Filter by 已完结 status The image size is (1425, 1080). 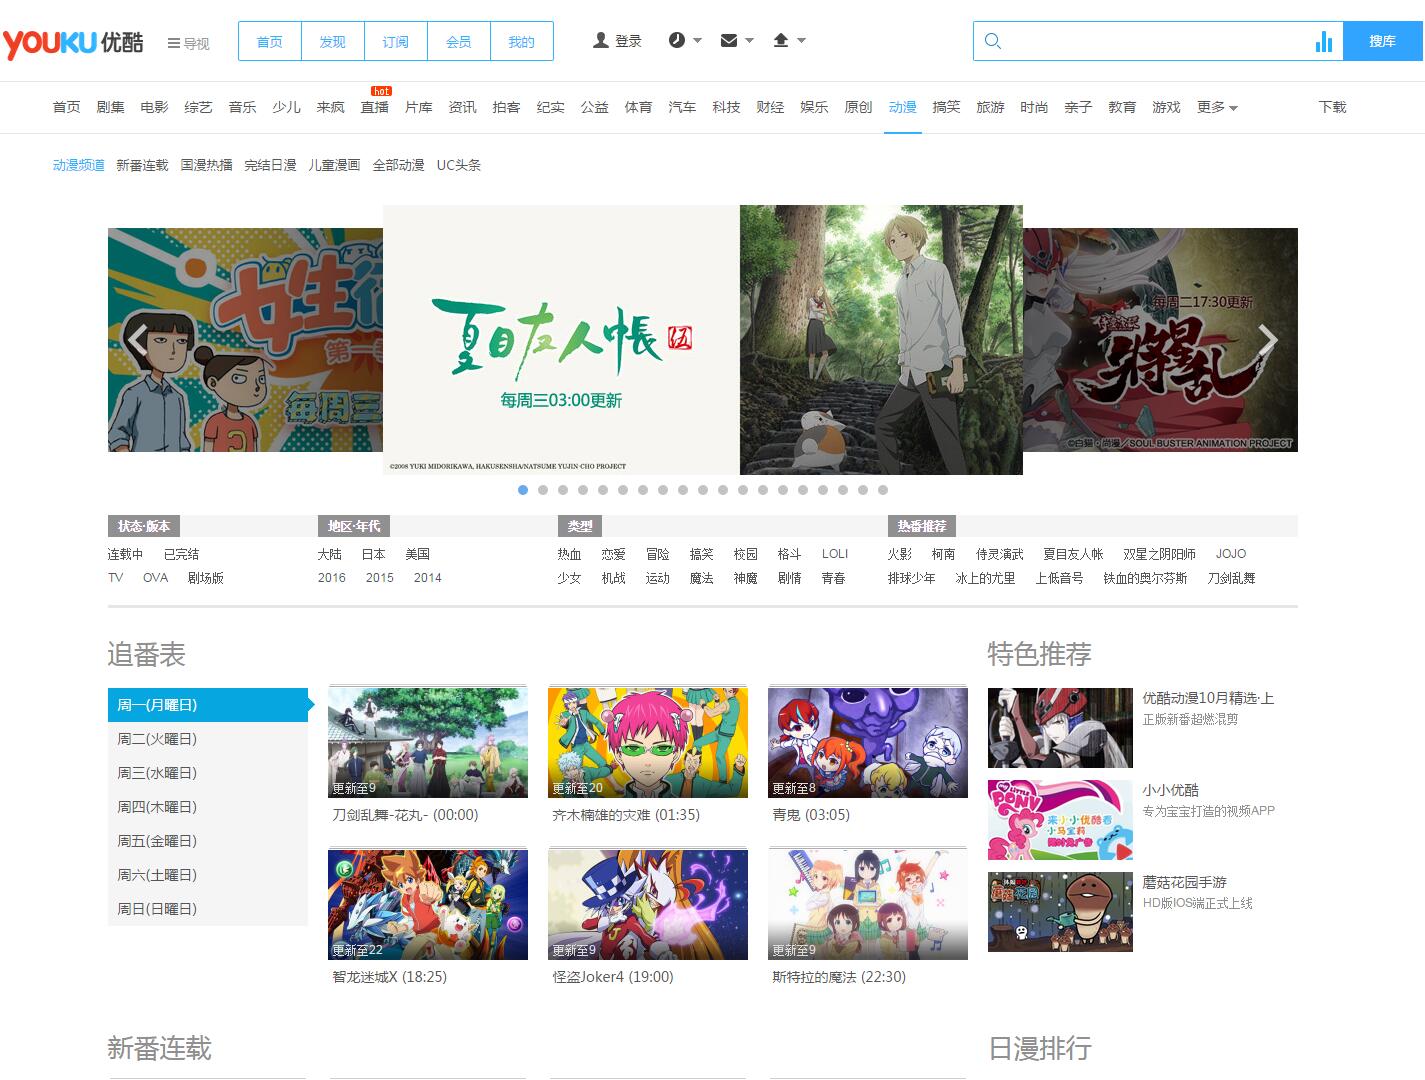click(x=182, y=554)
